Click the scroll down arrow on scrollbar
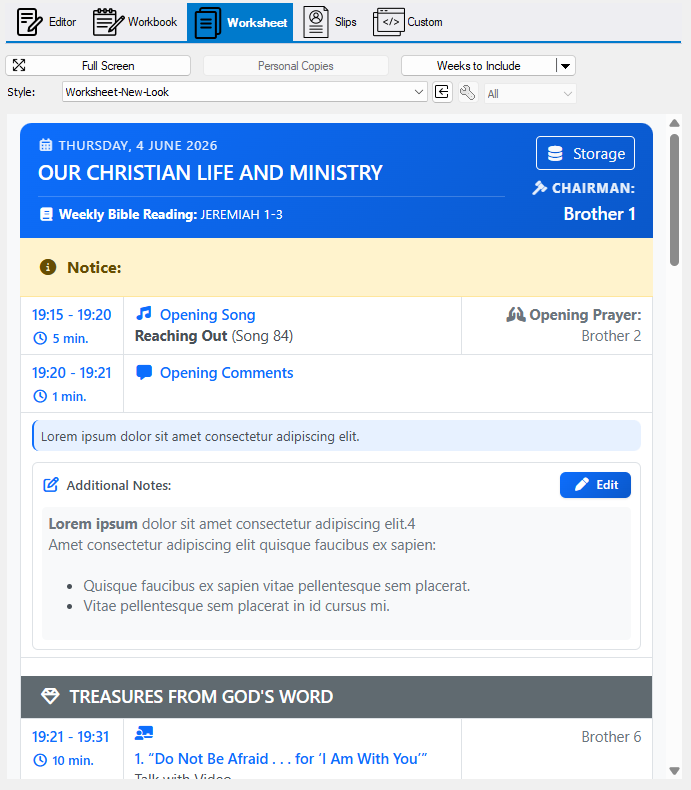Viewport: 691px width, 790px height. pyautogui.click(x=674, y=771)
